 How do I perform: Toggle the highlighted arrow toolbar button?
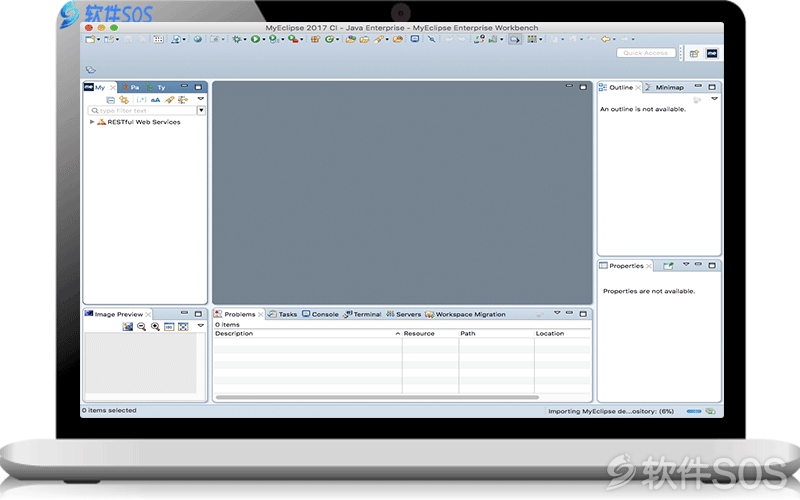(515, 39)
